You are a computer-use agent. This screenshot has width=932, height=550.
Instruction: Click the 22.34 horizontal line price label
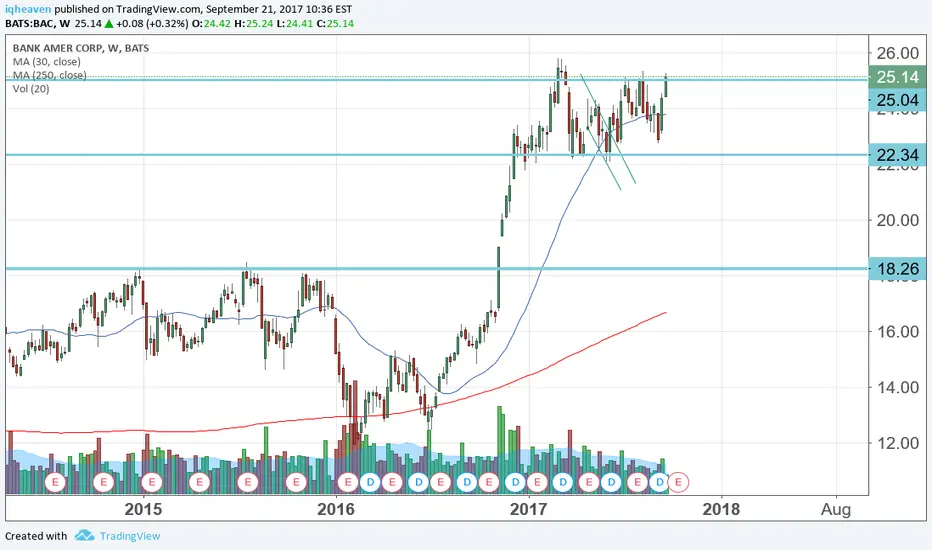pyautogui.click(x=898, y=155)
